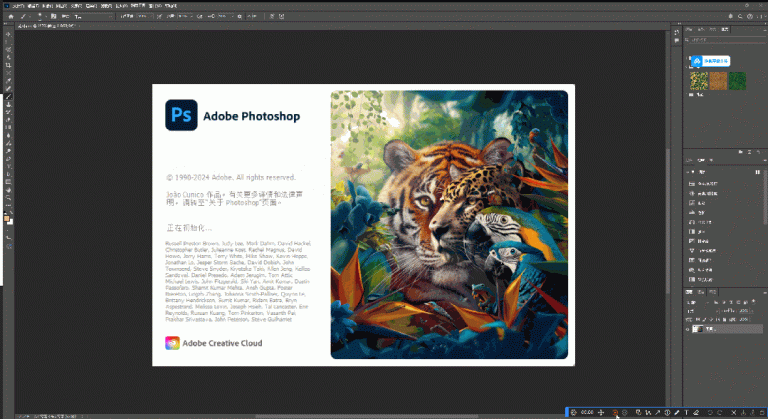Open the first menu in menu bar
Image resolution: width=768 pixels, height=419 pixels.
(x=20, y=5)
